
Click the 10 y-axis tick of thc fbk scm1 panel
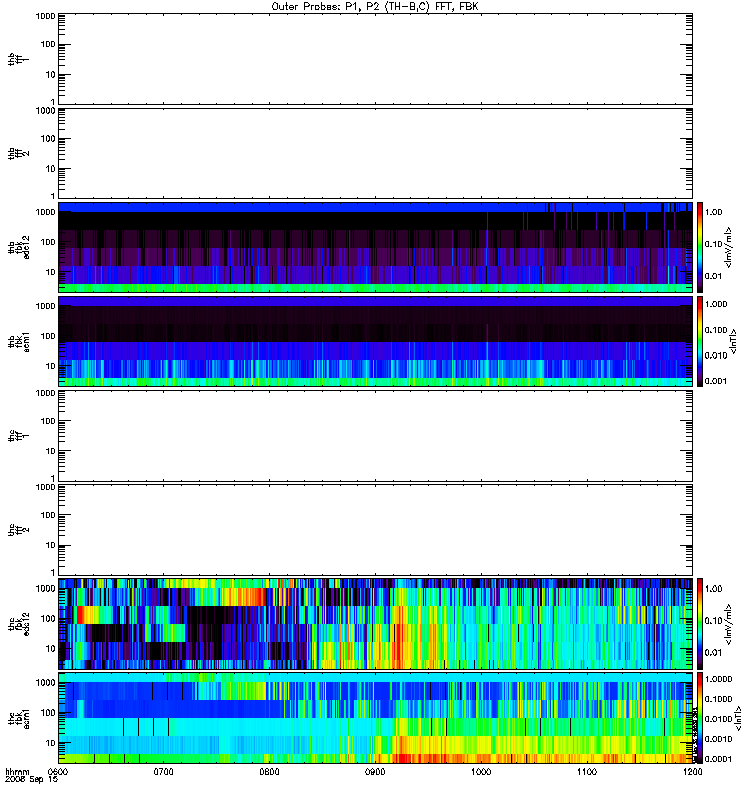(51, 743)
